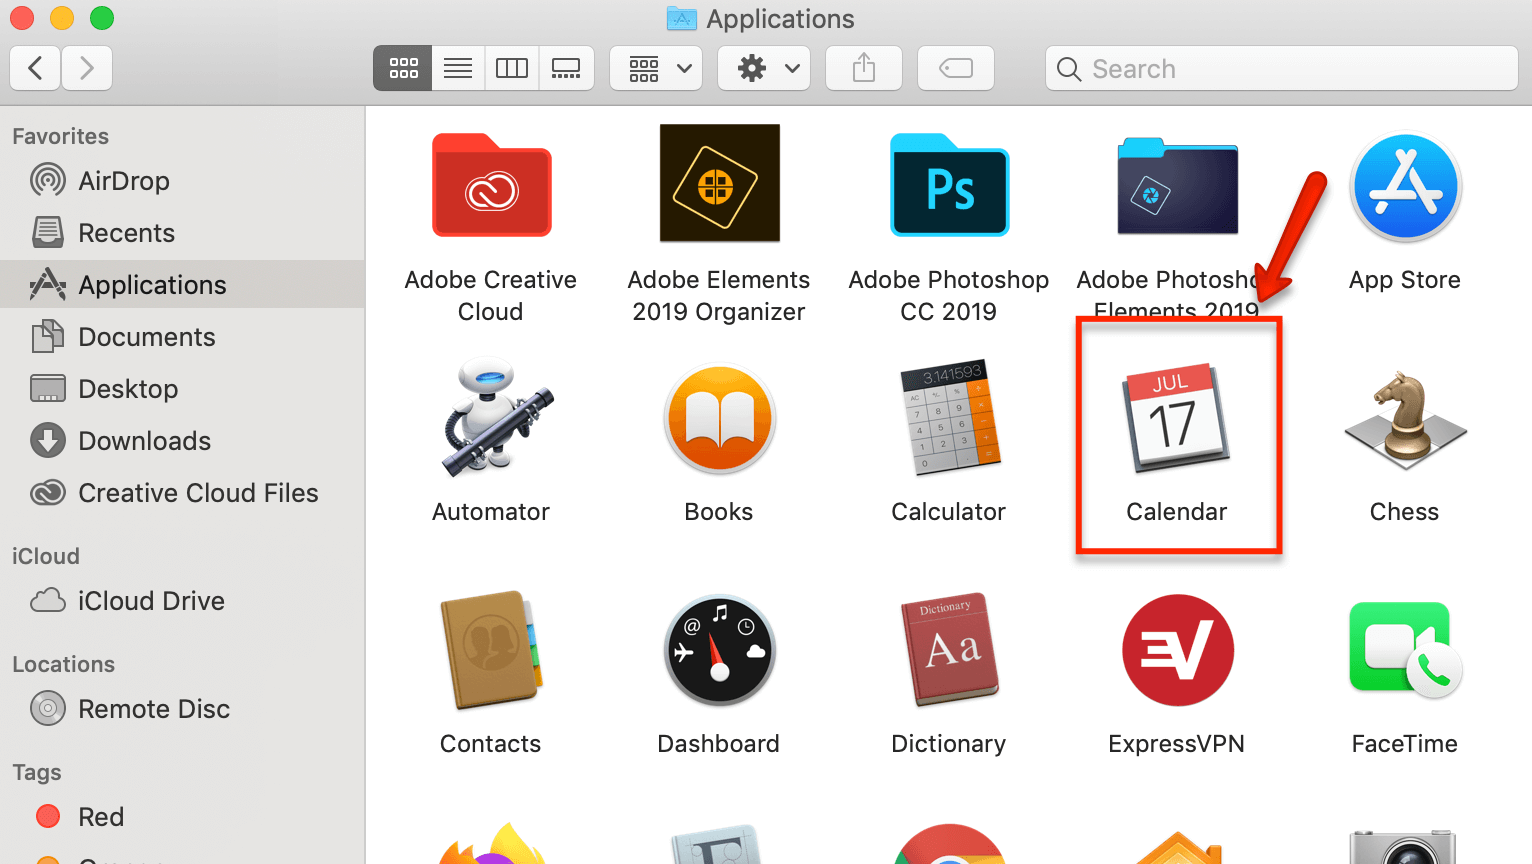Select the FaceTime app icon
This screenshot has height=864, width=1532.
[x=1405, y=649]
